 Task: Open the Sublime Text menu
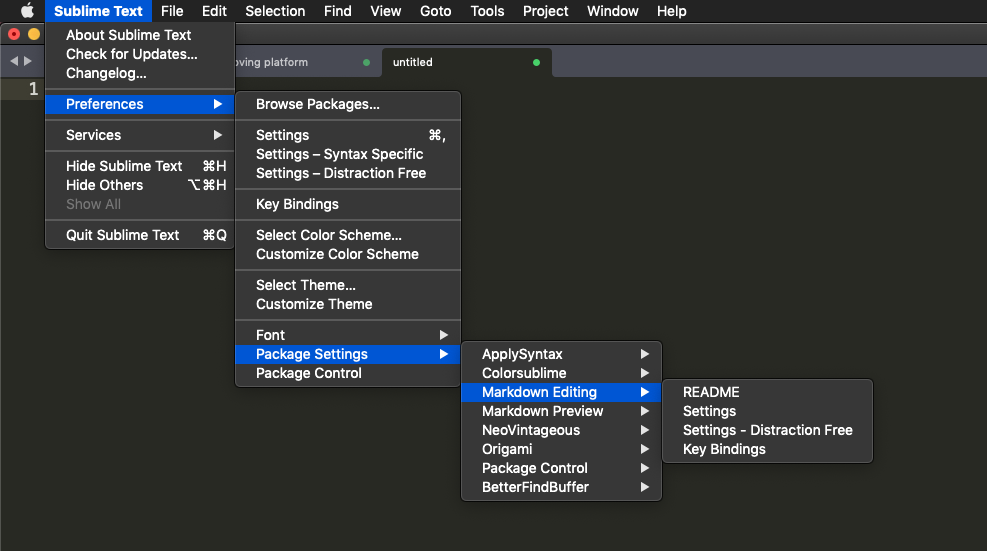coord(98,11)
